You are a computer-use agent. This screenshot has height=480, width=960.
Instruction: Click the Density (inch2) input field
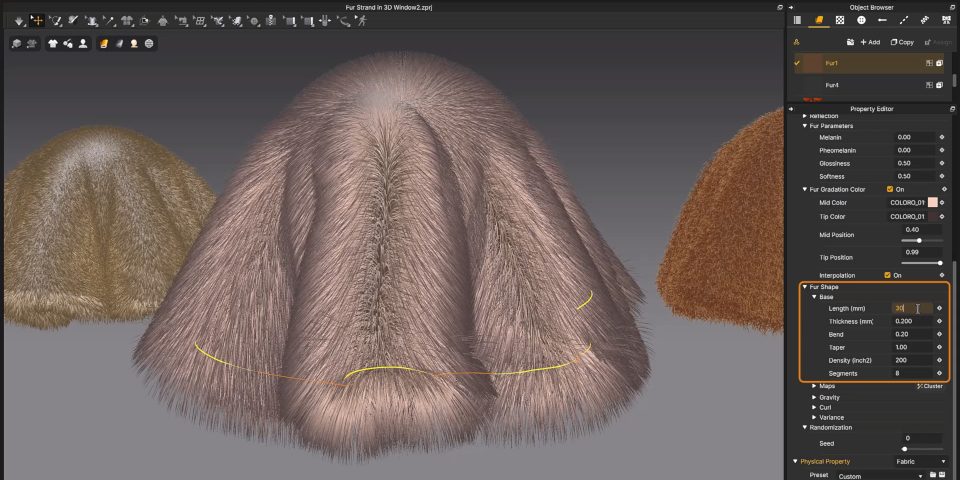[x=911, y=360]
